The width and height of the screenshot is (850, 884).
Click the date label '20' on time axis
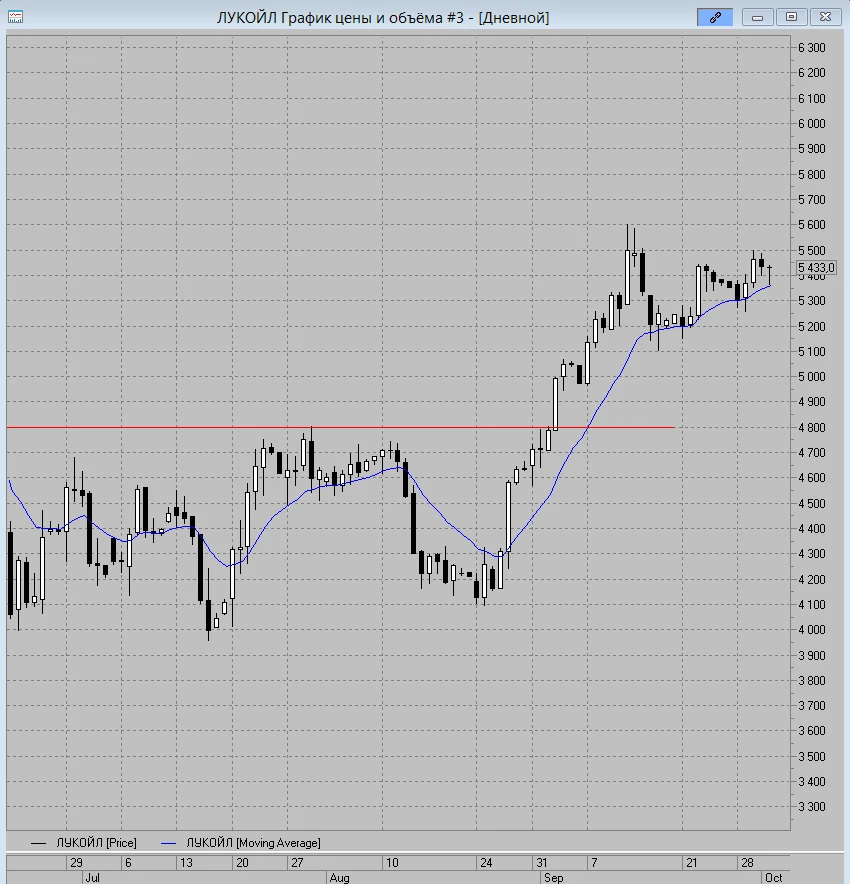tap(242, 863)
